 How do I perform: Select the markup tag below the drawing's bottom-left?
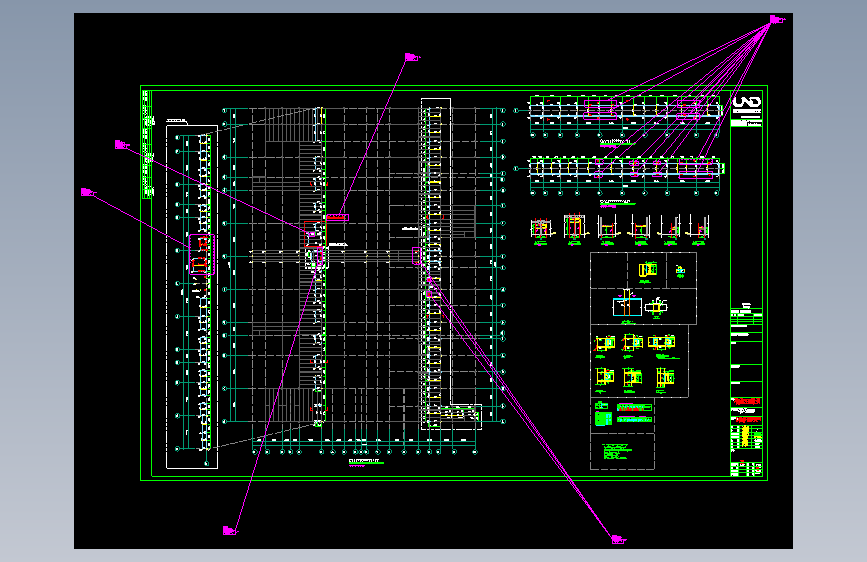tap(230, 531)
